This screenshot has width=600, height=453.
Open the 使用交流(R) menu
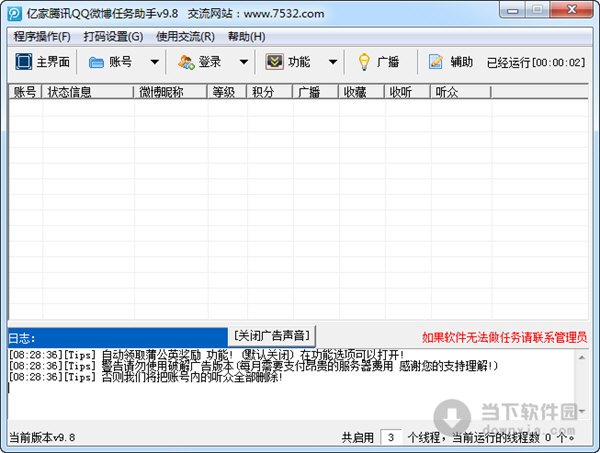pyautogui.click(x=185, y=37)
